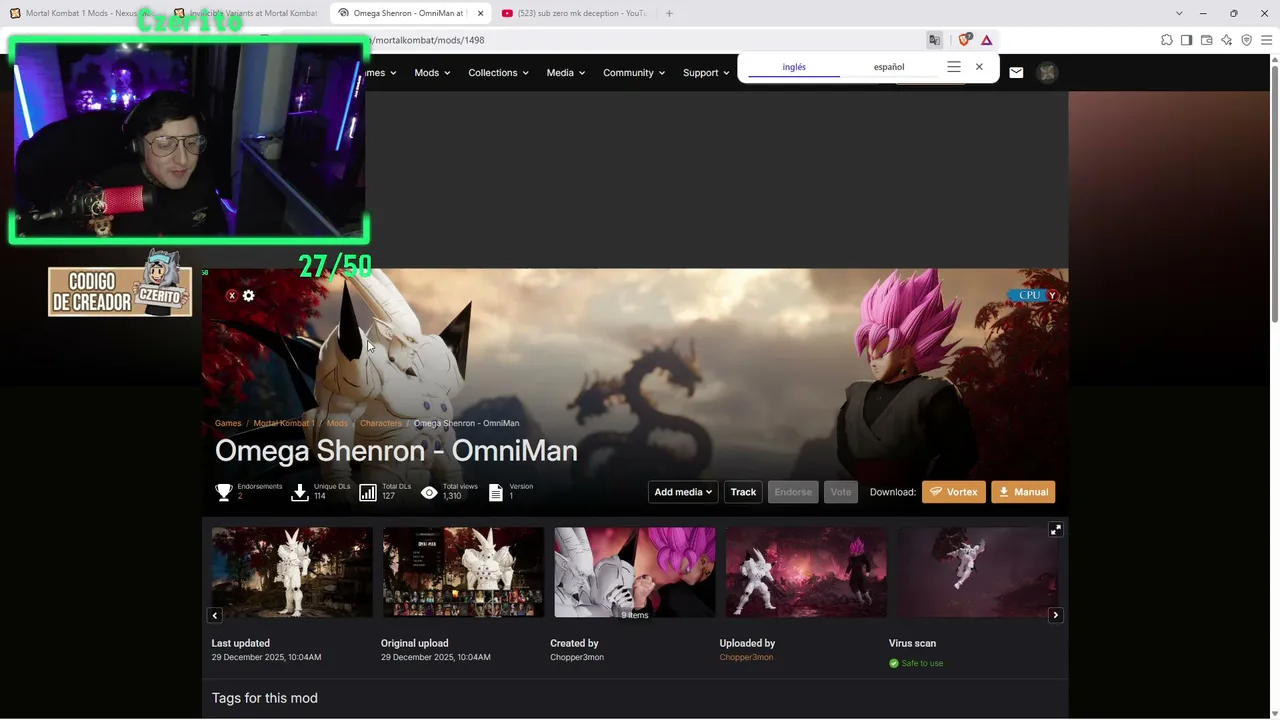
Task: Click the Omega Shenron - OmniMan page title
Action: click(396, 451)
